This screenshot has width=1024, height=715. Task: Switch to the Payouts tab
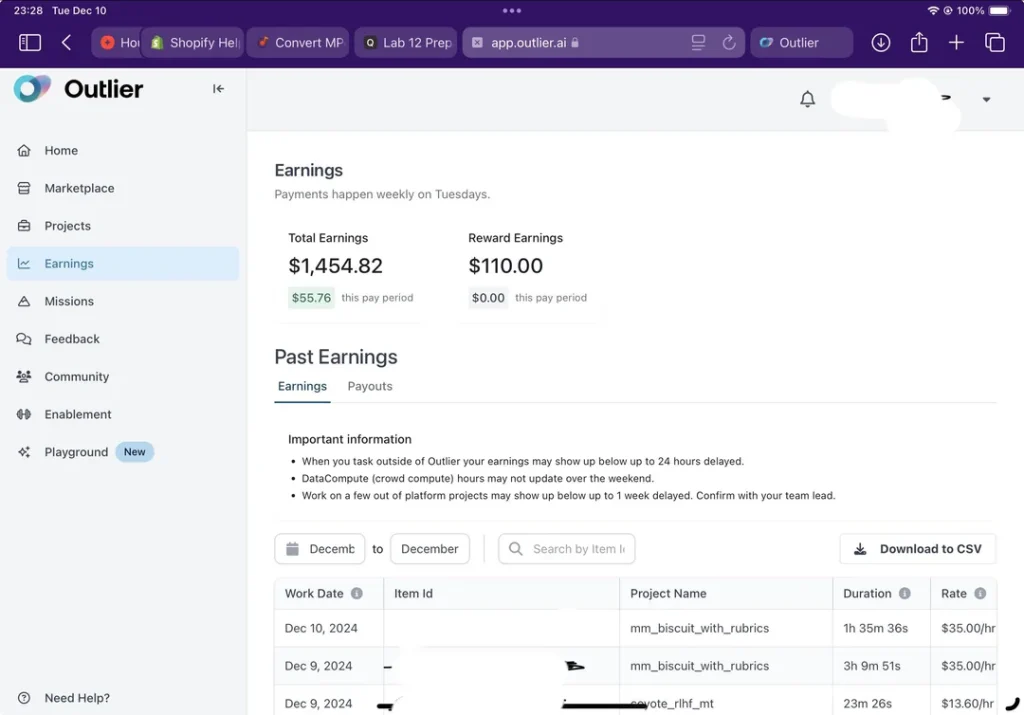(x=370, y=386)
